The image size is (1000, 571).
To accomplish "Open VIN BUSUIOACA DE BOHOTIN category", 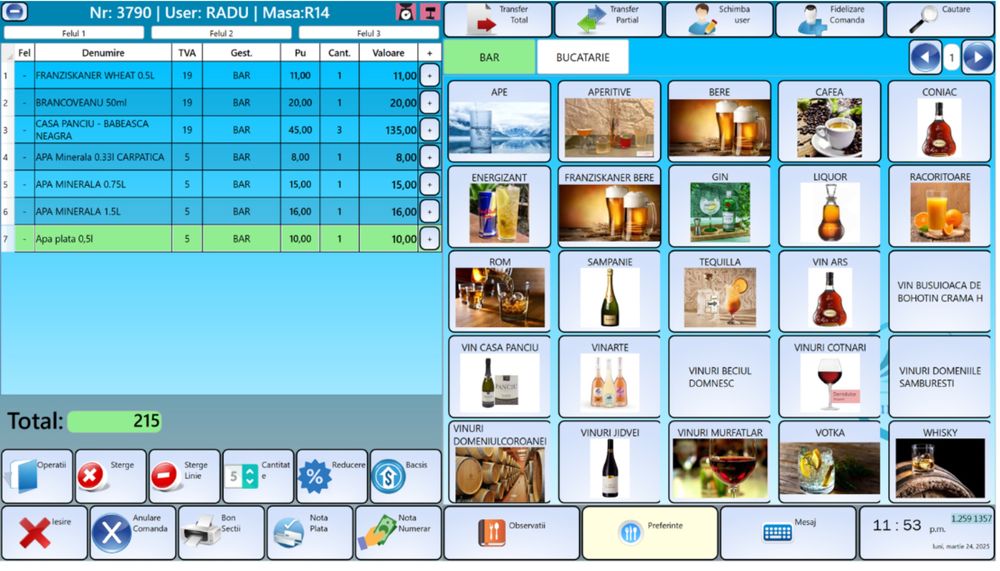I will point(939,292).
